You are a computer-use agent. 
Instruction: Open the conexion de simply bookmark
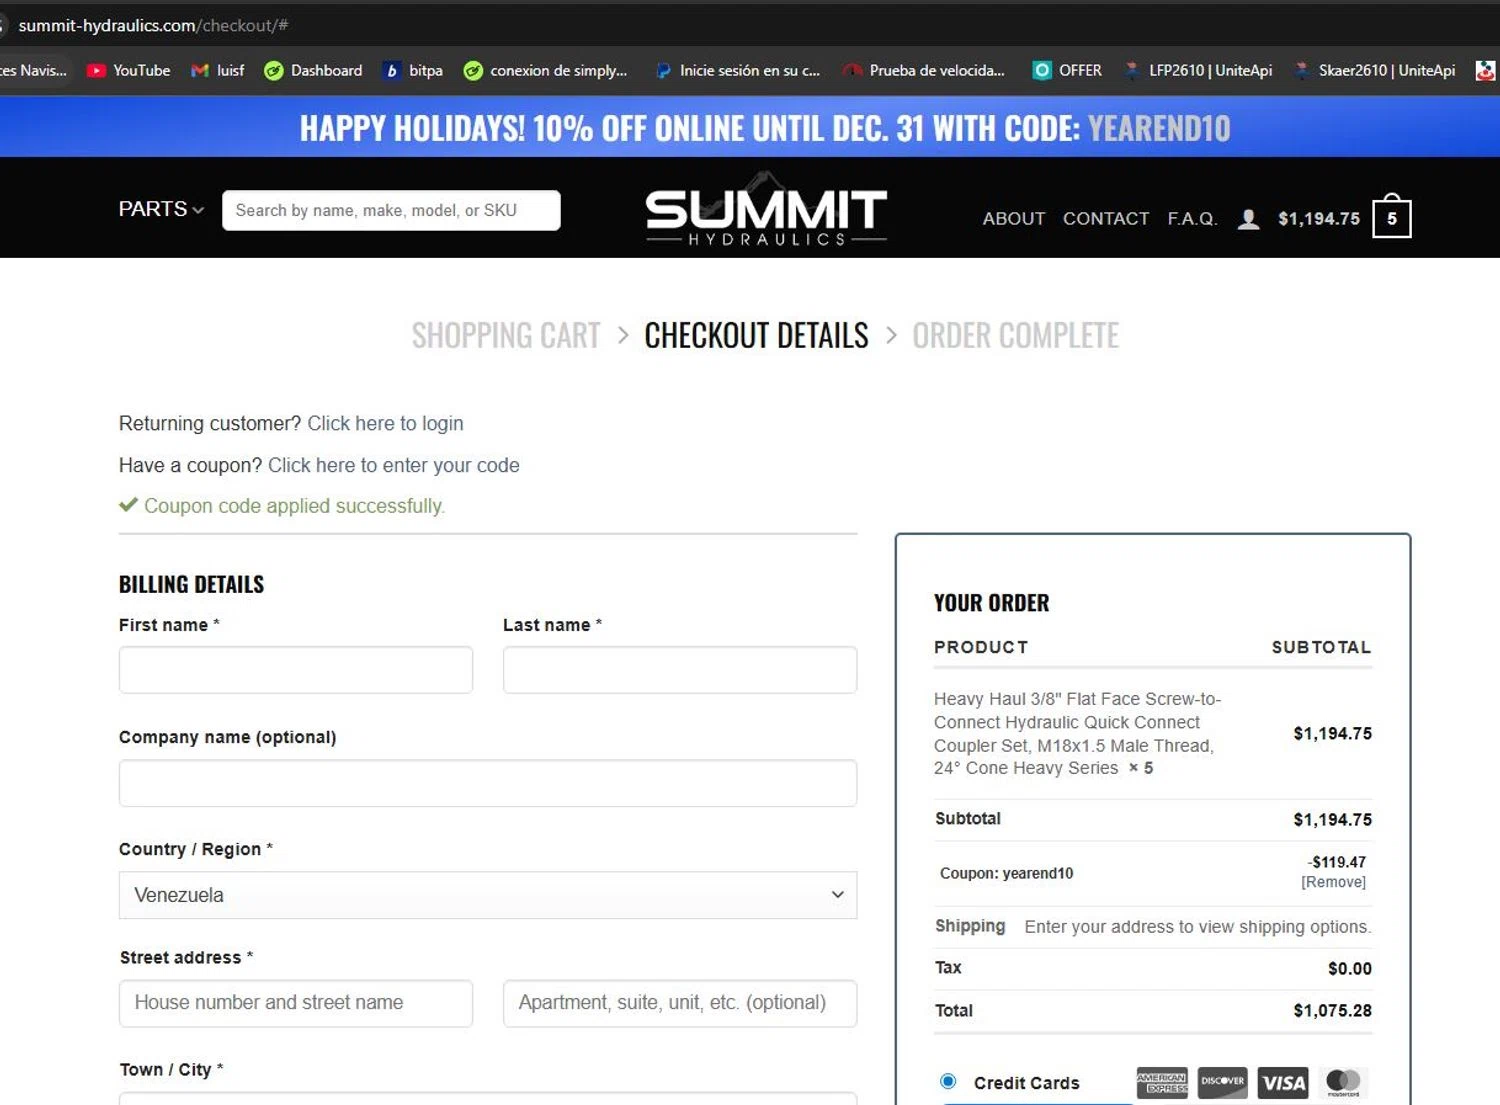point(546,70)
